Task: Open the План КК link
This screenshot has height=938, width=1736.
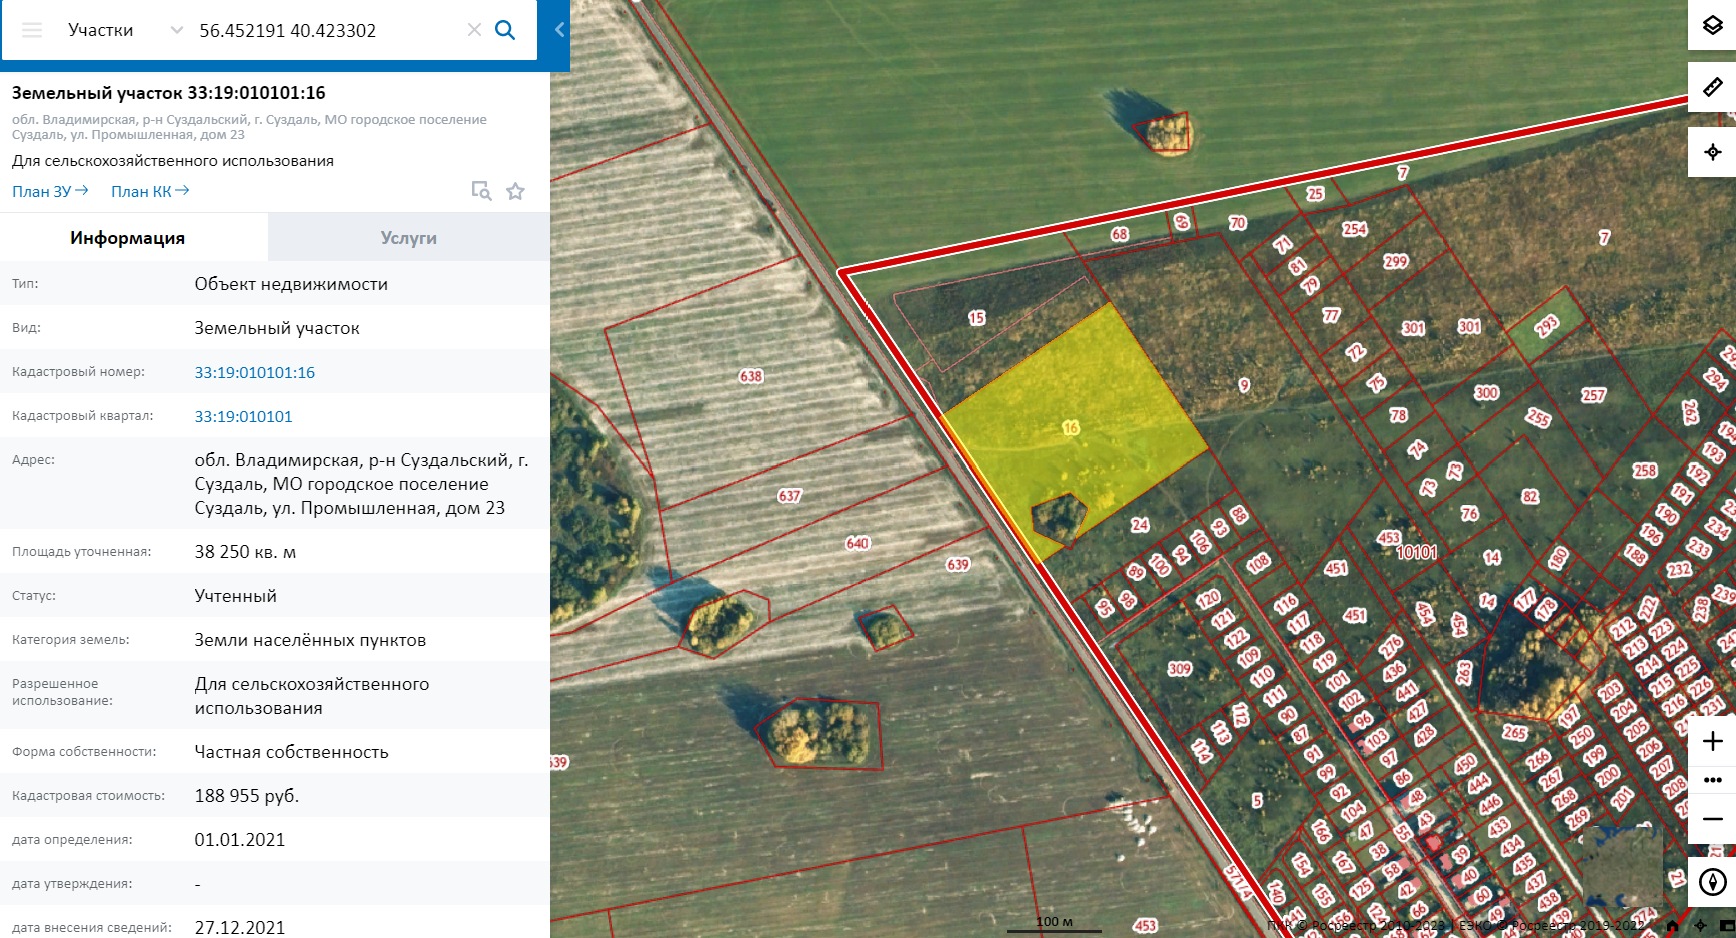Action: 150,191
